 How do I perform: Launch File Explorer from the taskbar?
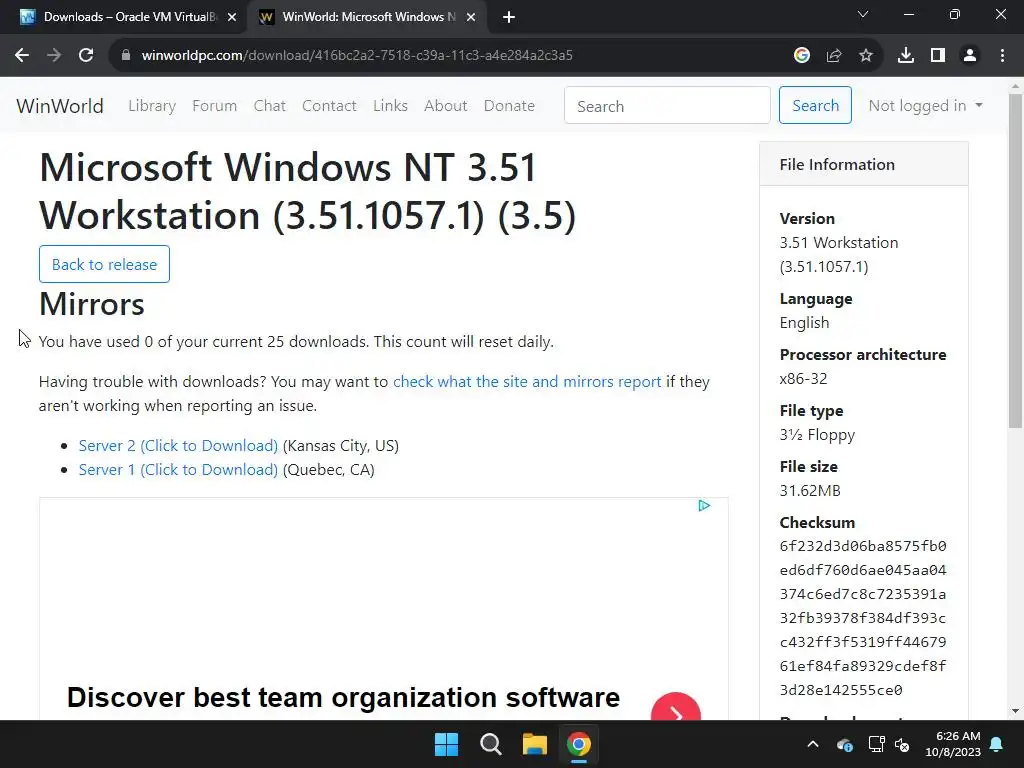534,744
